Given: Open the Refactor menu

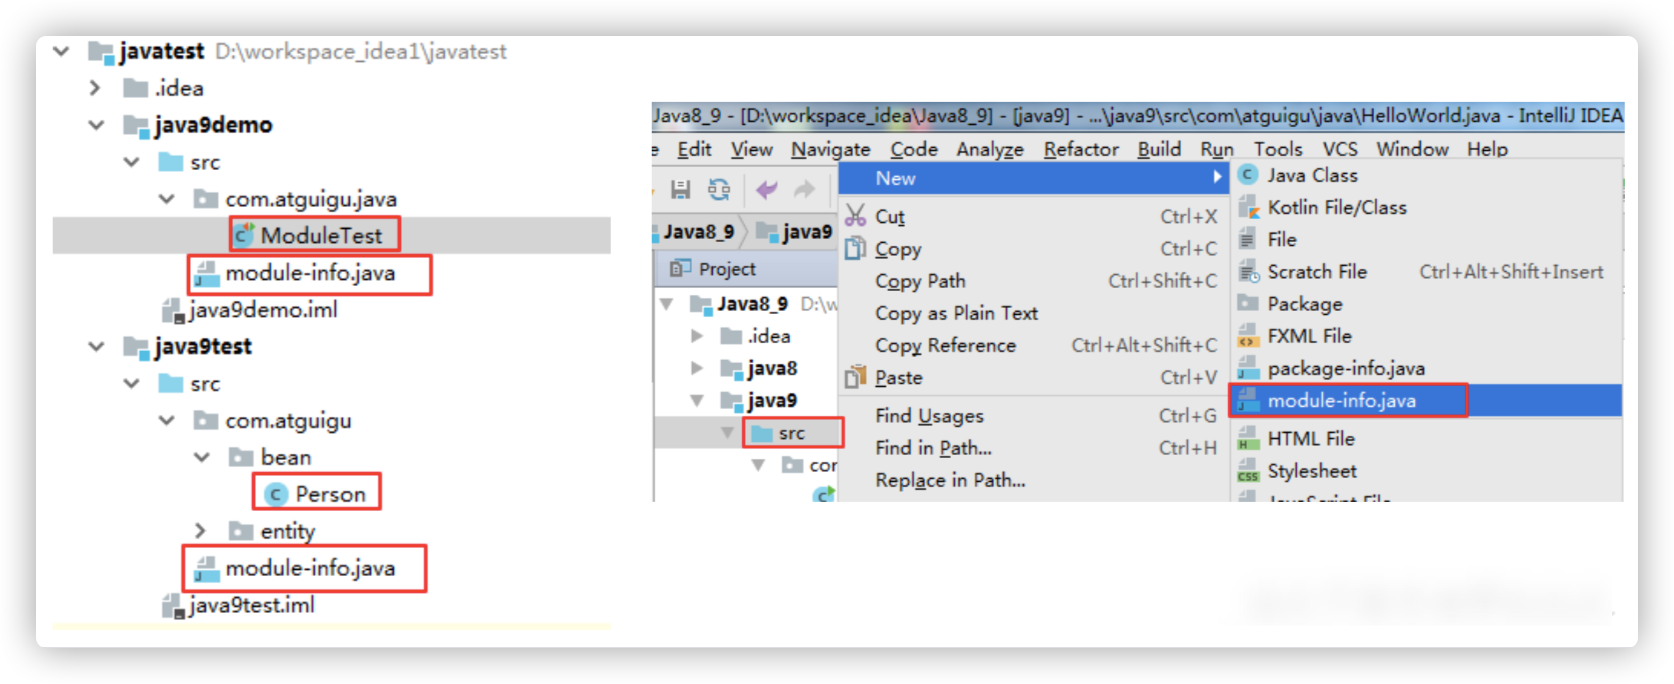Looking at the screenshot, I should click(1081, 149).
